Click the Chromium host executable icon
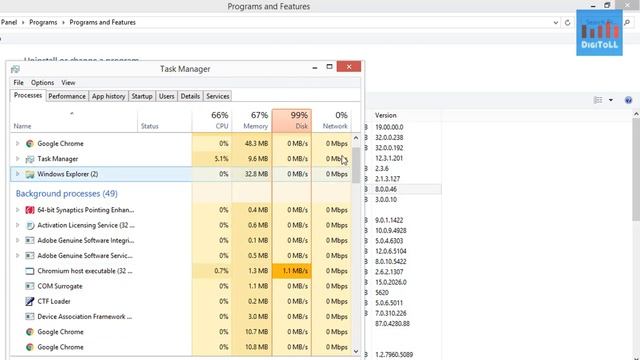This screenshot has width=640, height=360. tap(29, 271)
